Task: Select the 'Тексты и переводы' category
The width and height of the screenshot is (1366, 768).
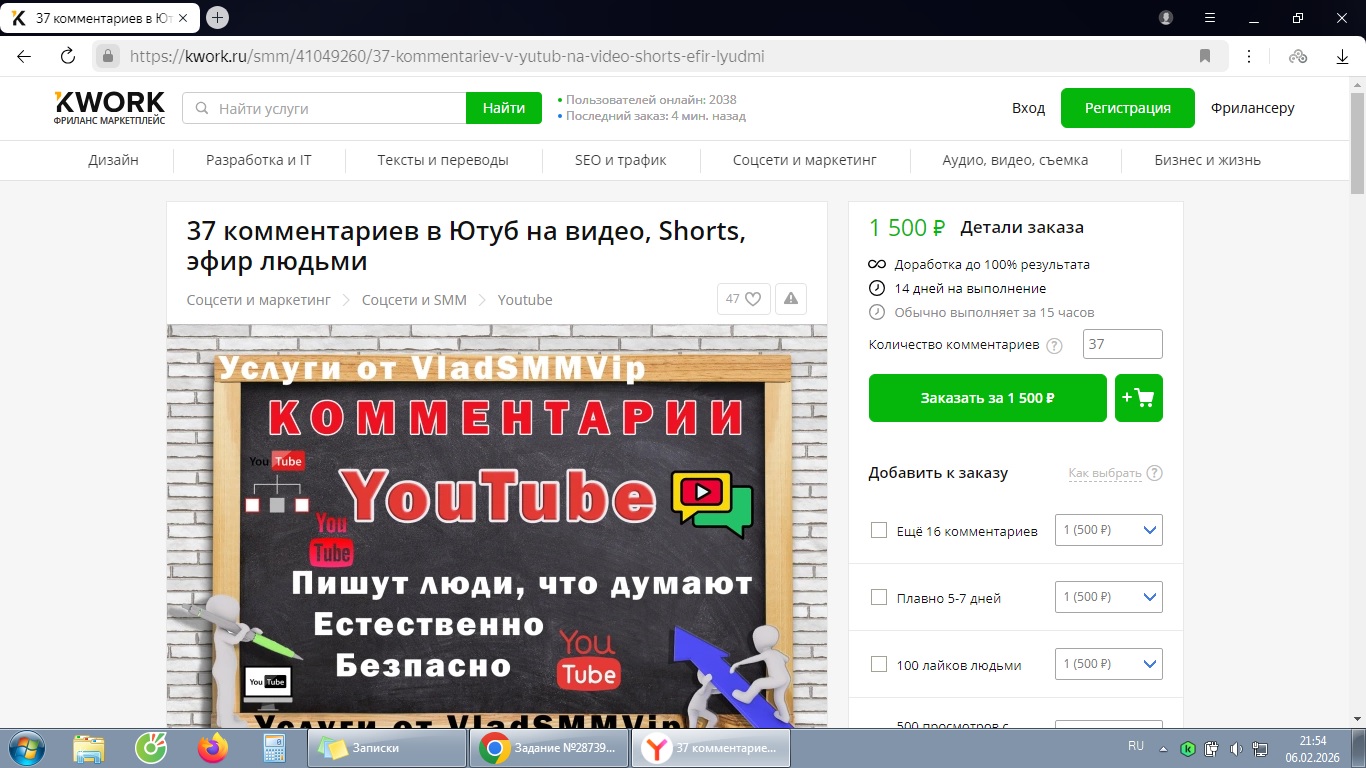Action: tap(443, 160)
